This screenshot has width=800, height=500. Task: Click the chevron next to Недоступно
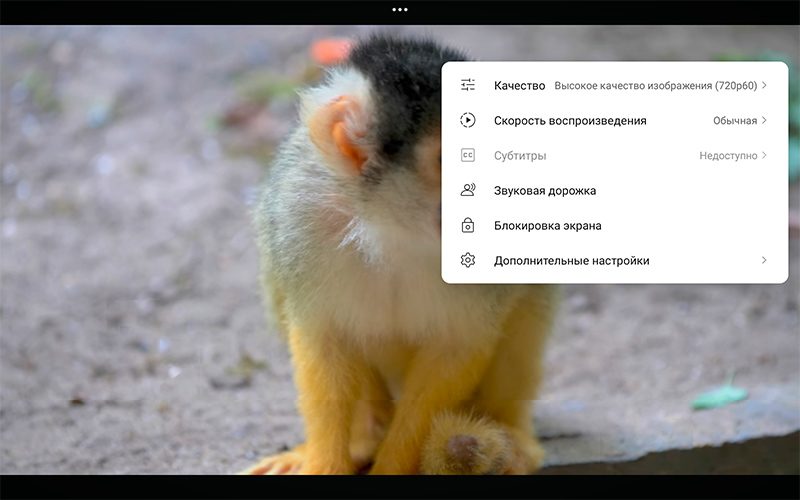[x=764, y=156]
